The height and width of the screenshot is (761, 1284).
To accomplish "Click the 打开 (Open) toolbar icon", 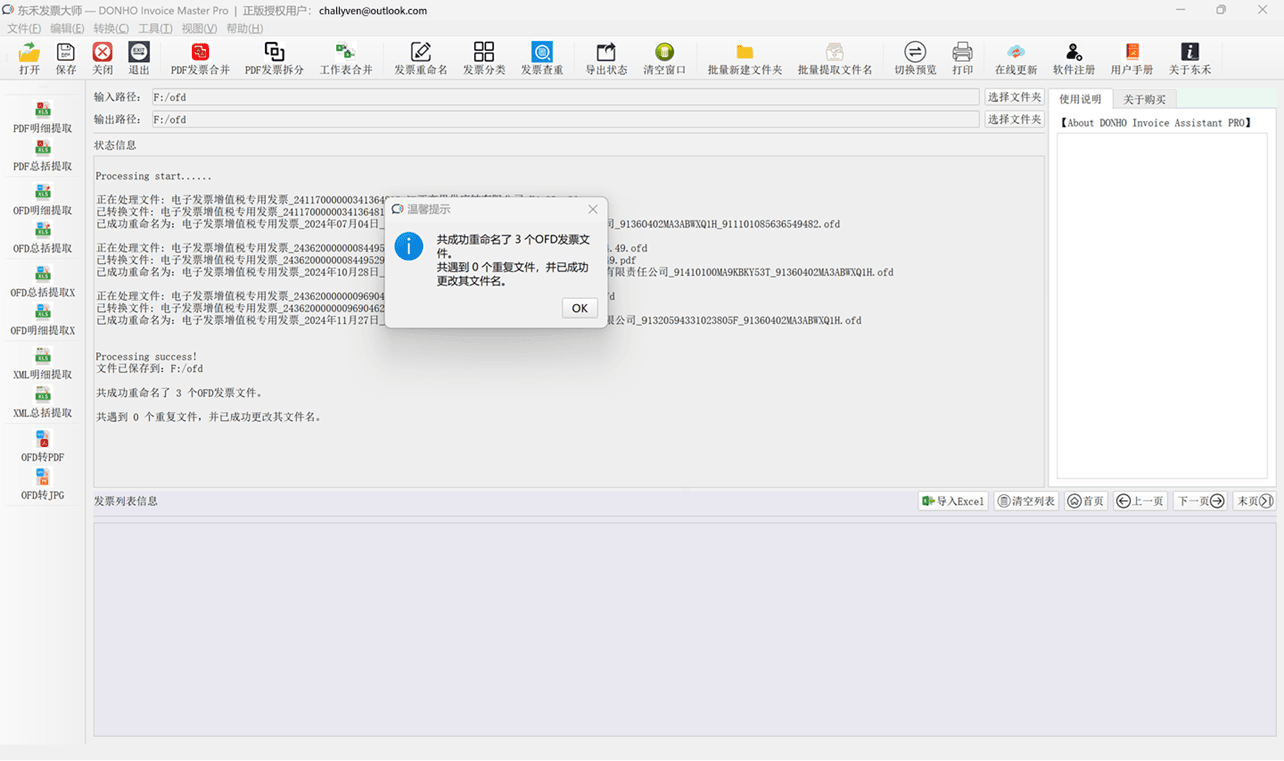I will (x=29, y=58).
